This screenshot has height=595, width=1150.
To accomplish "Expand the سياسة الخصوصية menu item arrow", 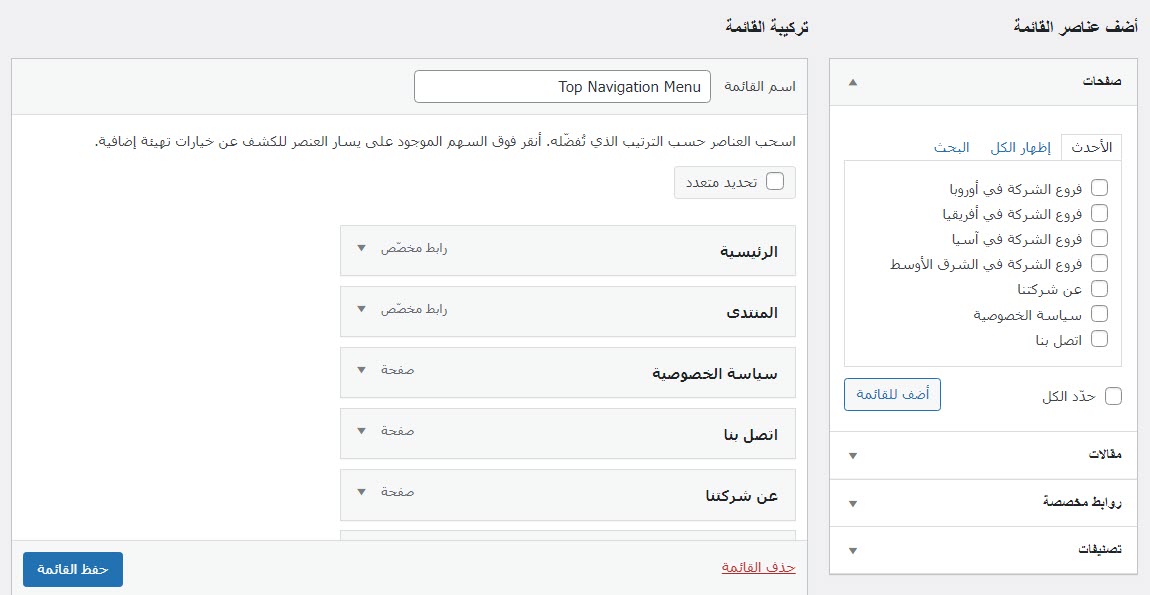I will coord(361,370).
